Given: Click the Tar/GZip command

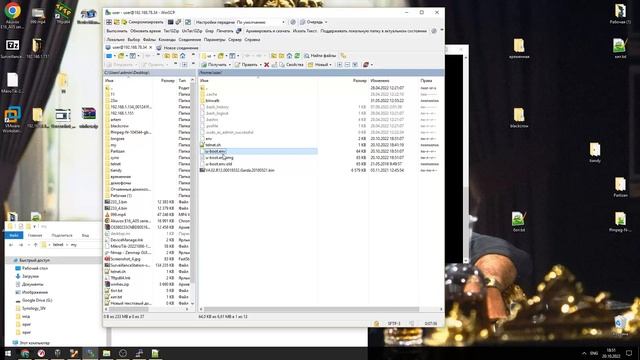Looking at the screenshot, I should (171, 31).
